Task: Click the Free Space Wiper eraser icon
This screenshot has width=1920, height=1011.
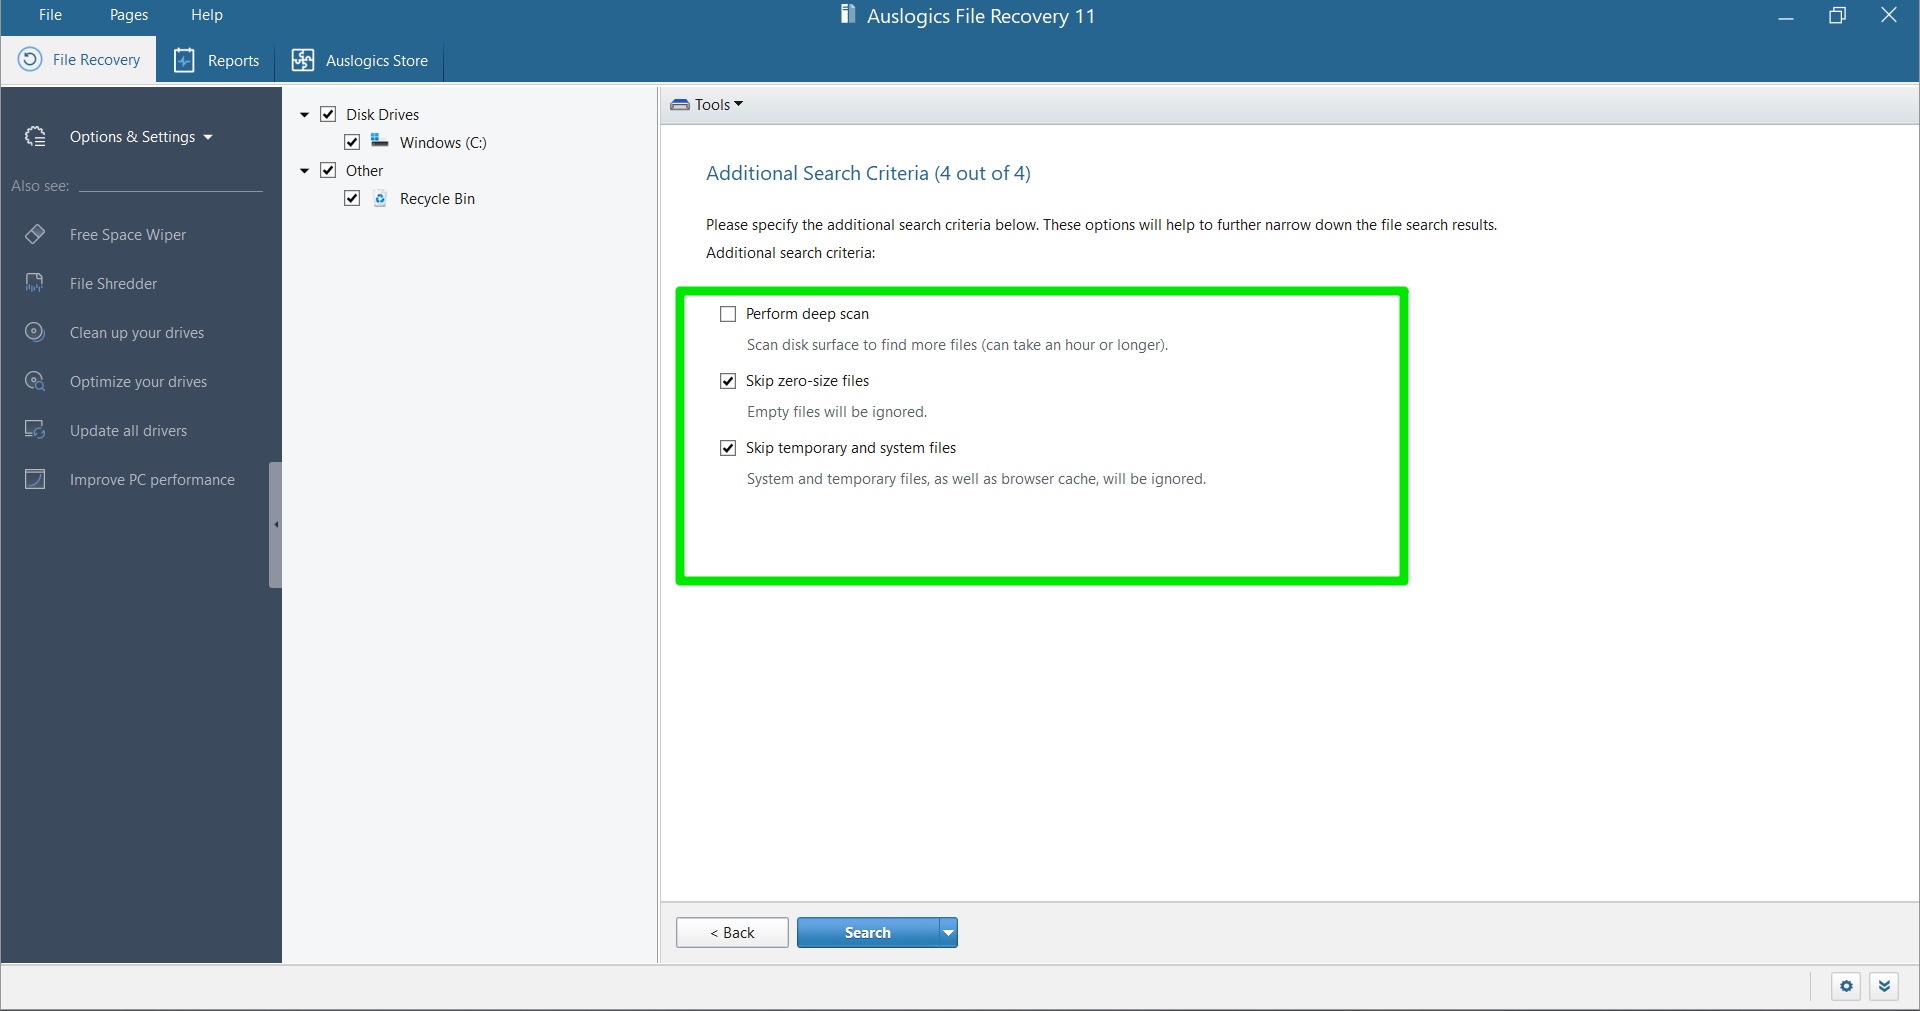Action: pos(35,234)
